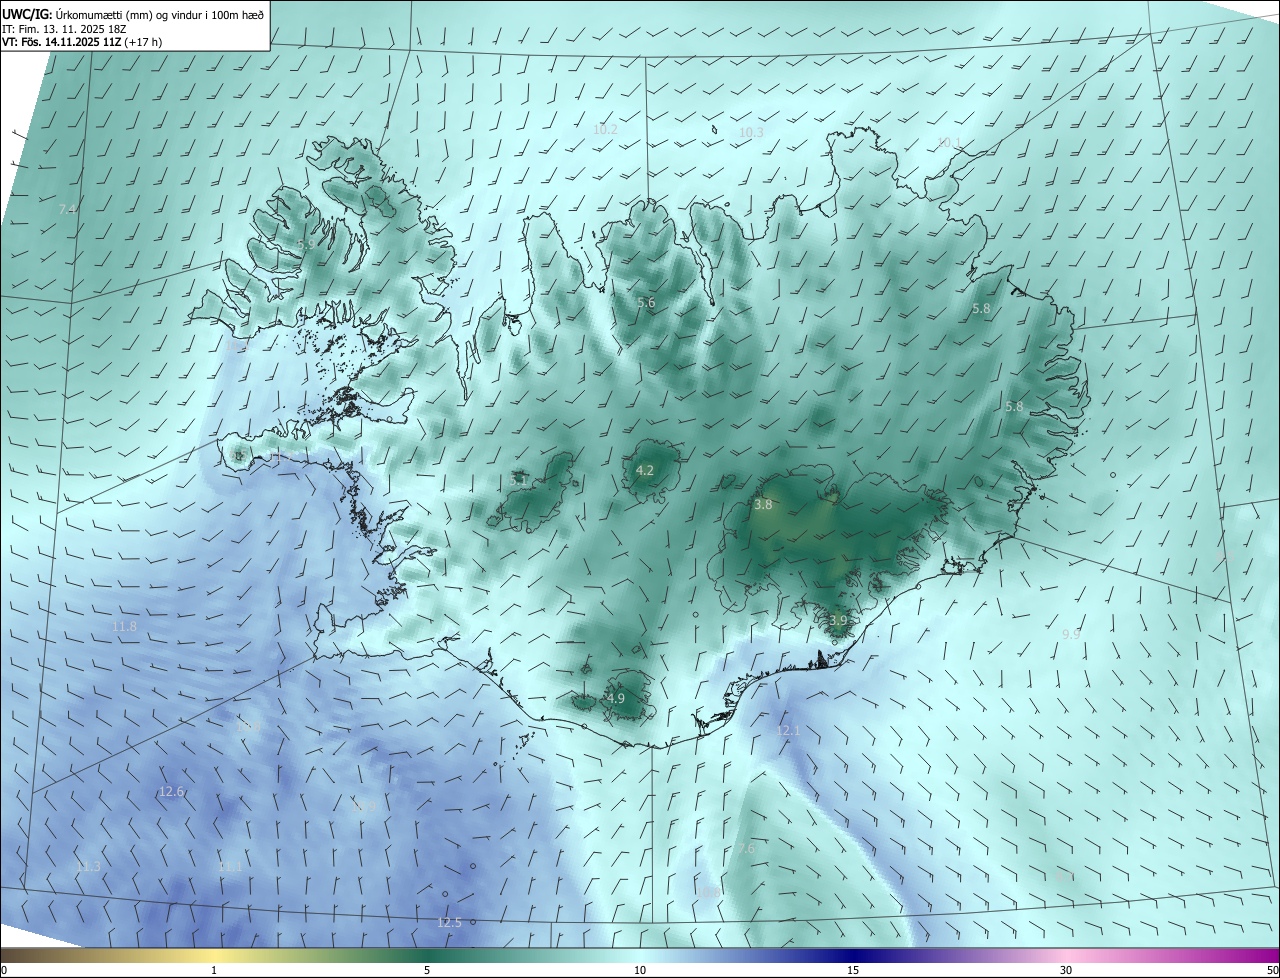Click the 50 tick label on the color scale

(1272, 970)
